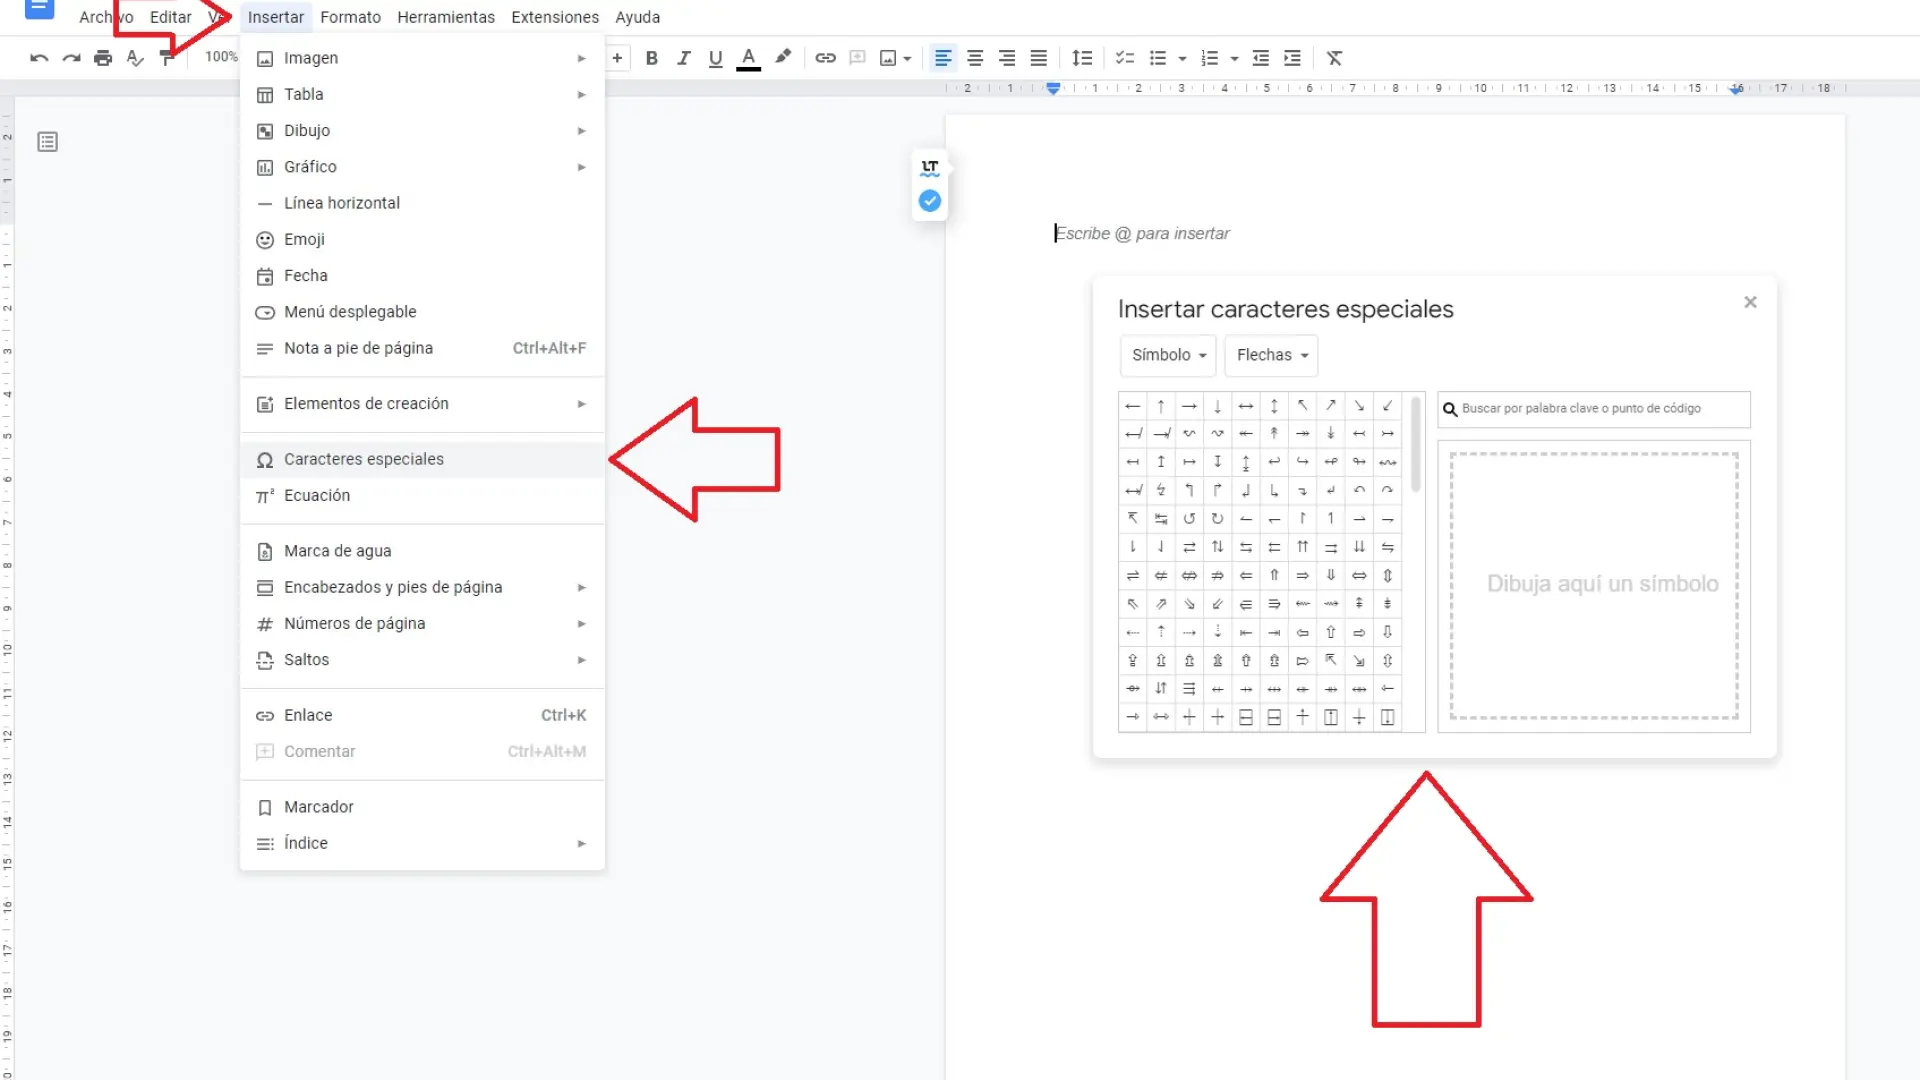Click the spell check icon
The height and width of the screenshot is (1080, 1920).
(x=135, y=58)
